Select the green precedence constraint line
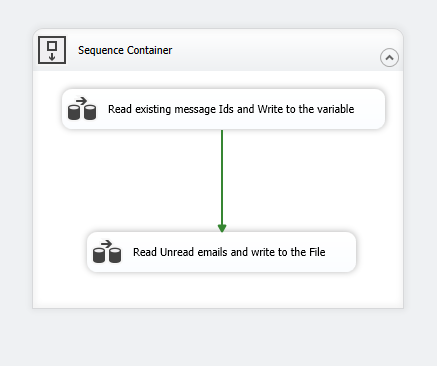Screen dimensions: 437x366 tap(222, 177)
